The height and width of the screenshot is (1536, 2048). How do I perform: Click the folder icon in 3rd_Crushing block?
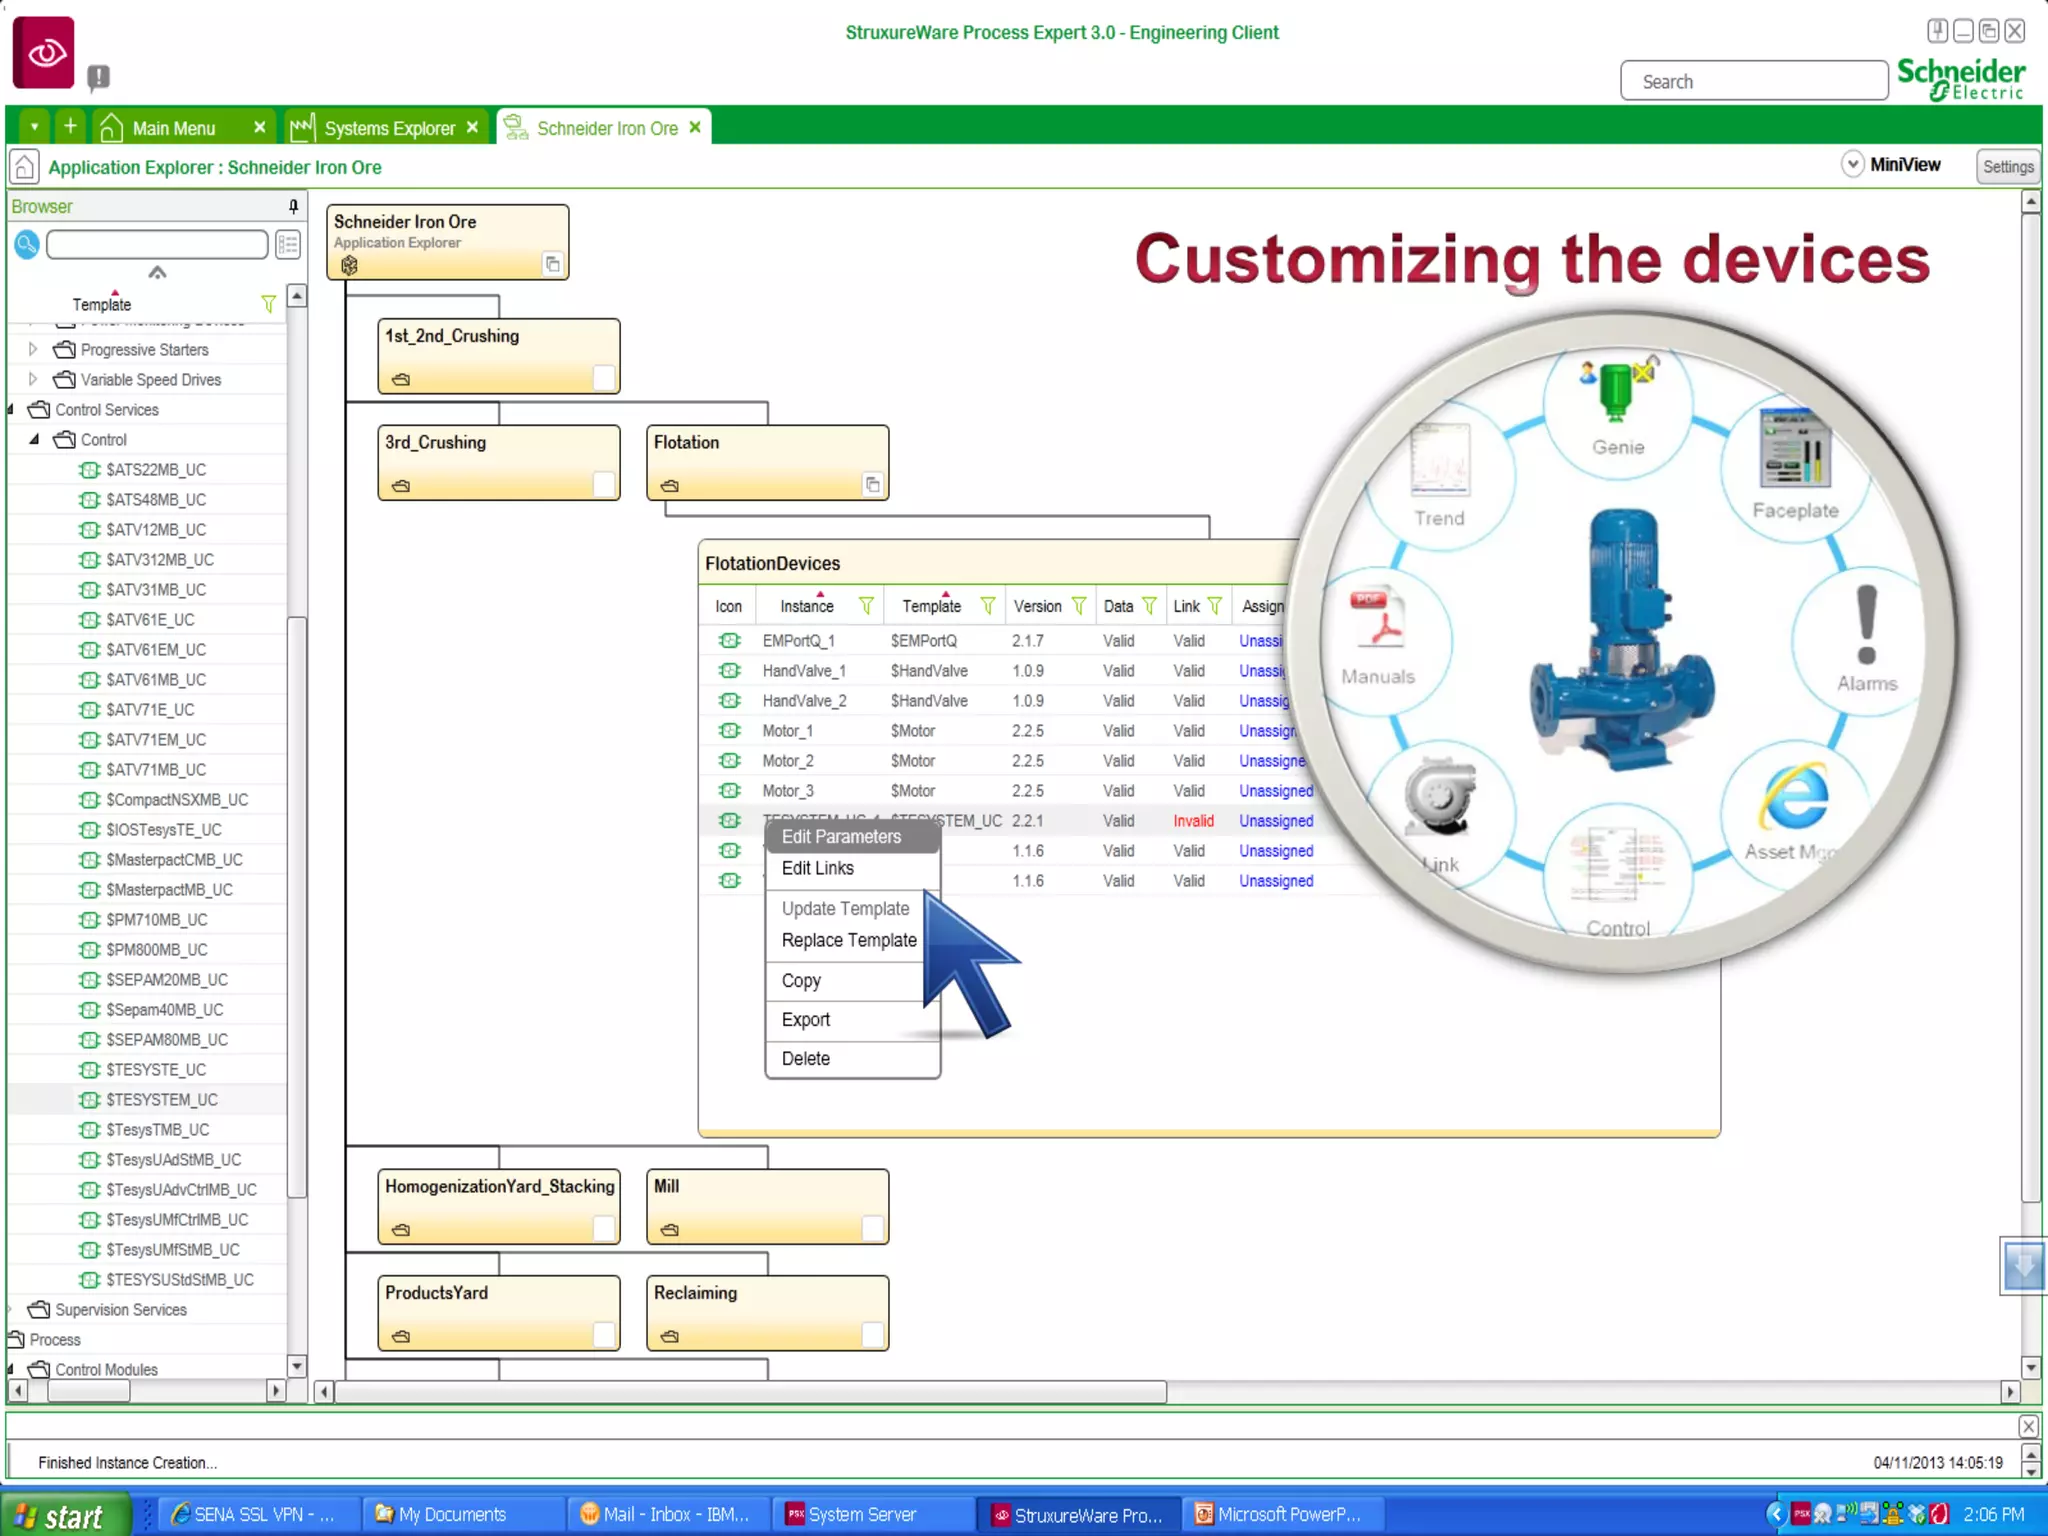pos(401,486)
